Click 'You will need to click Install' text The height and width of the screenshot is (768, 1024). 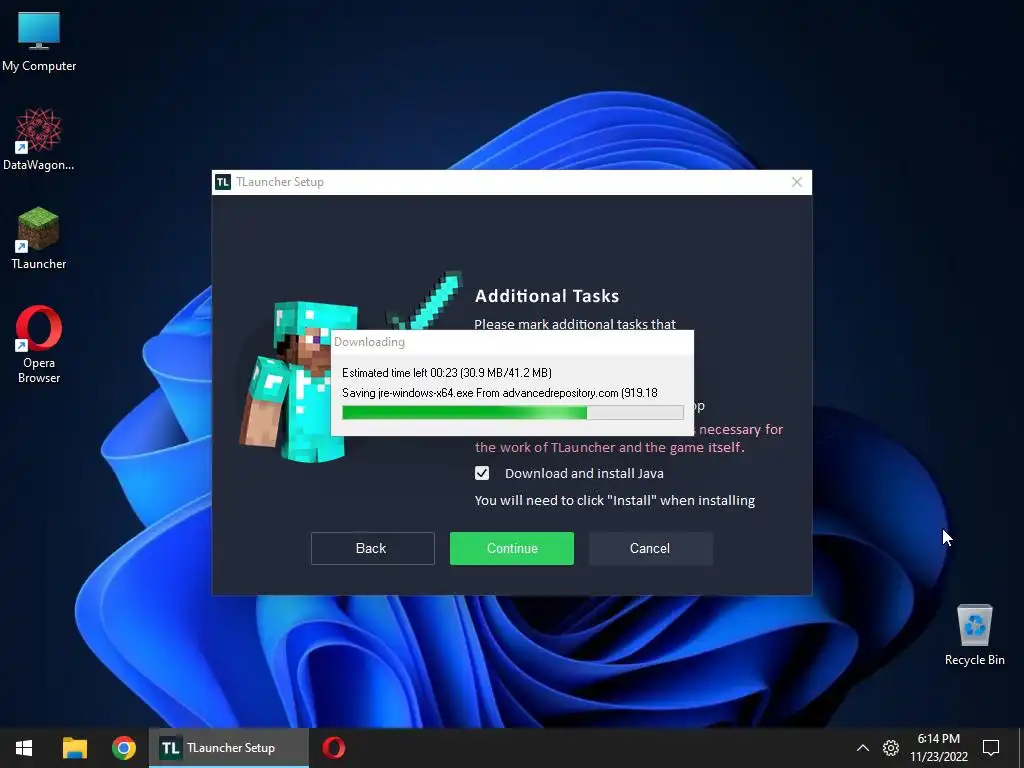pyautogui.click(x=615, y=500)
